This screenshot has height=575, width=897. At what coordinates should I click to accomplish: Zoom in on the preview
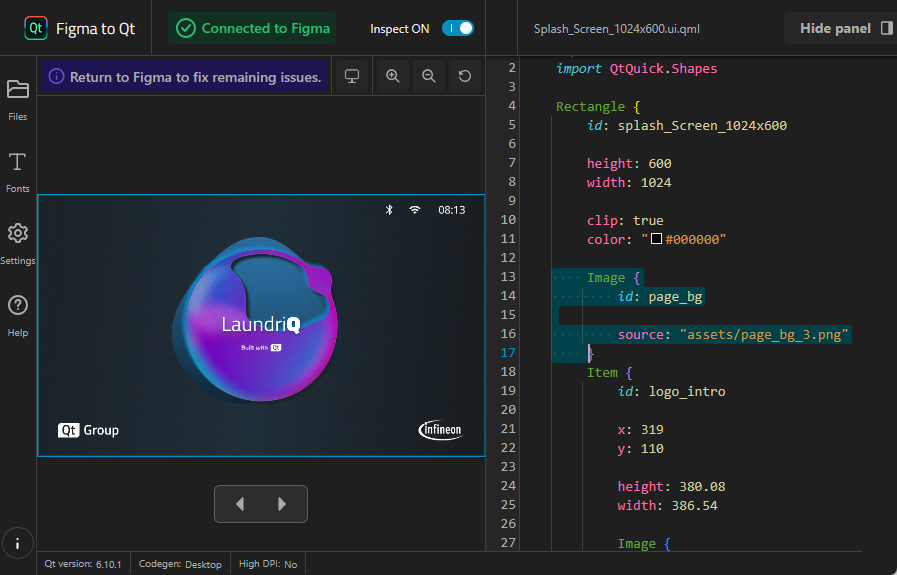pyautogui.click(x=392, y=76)
